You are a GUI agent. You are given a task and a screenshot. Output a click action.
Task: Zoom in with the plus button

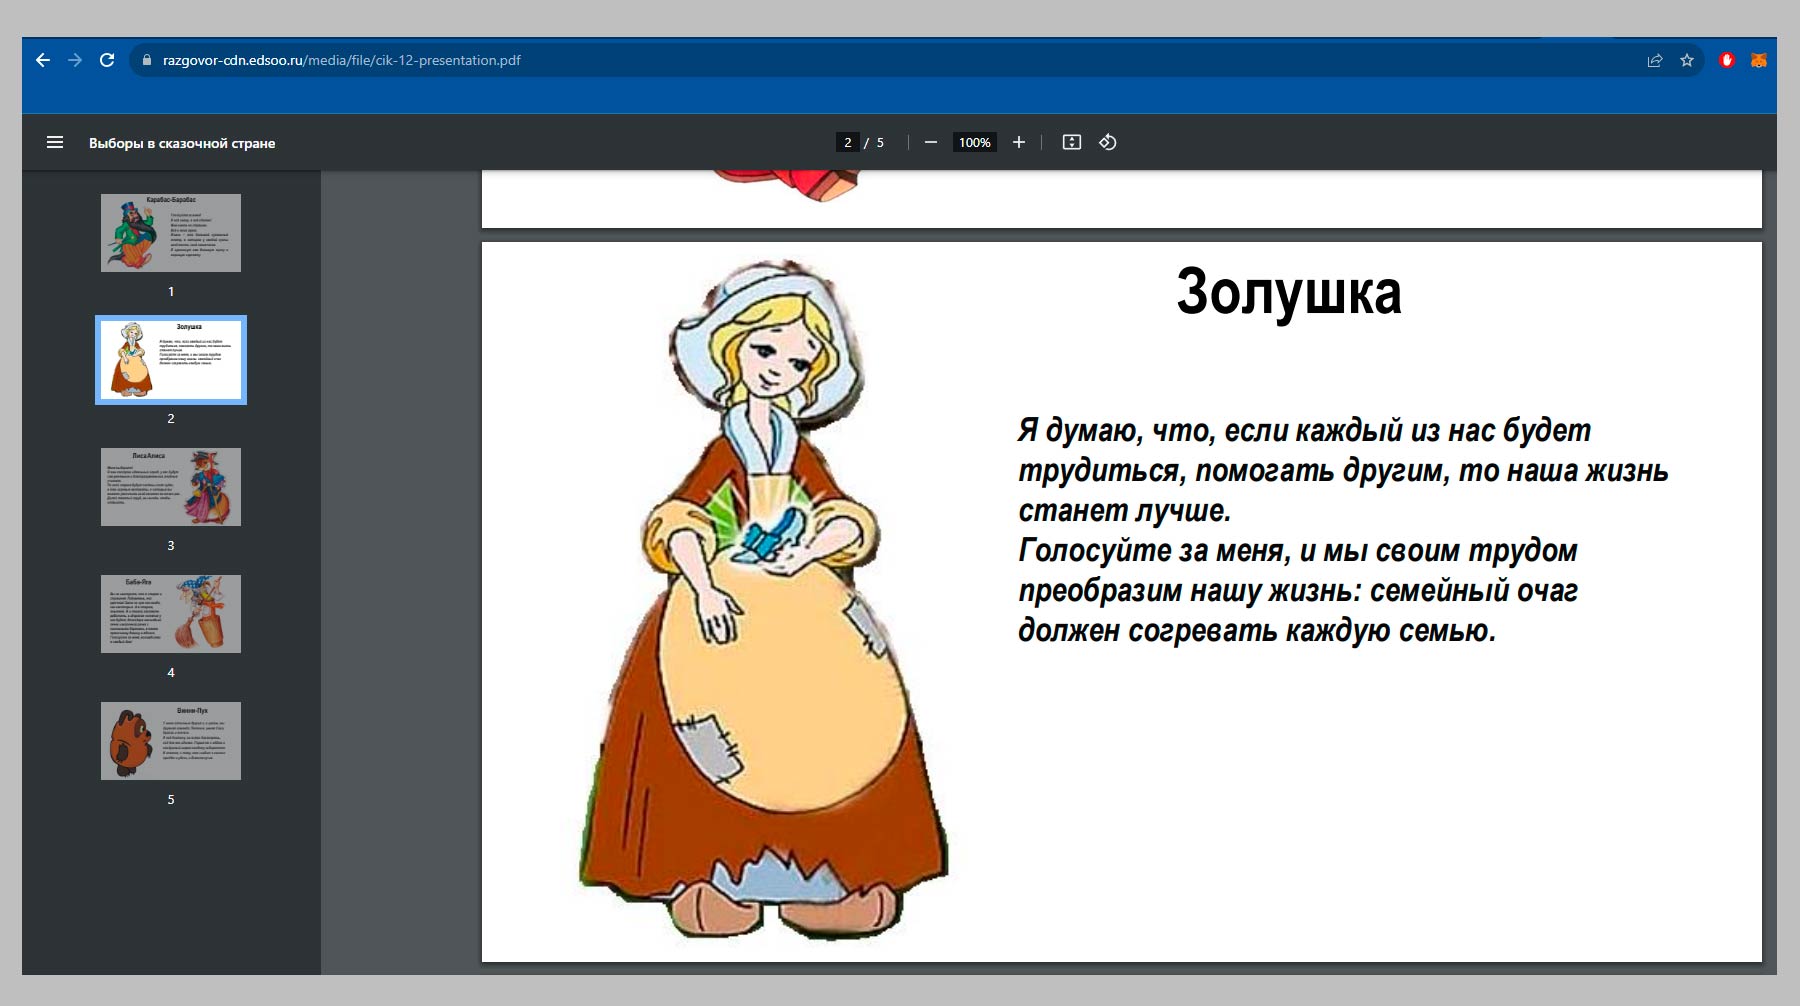1019,142
